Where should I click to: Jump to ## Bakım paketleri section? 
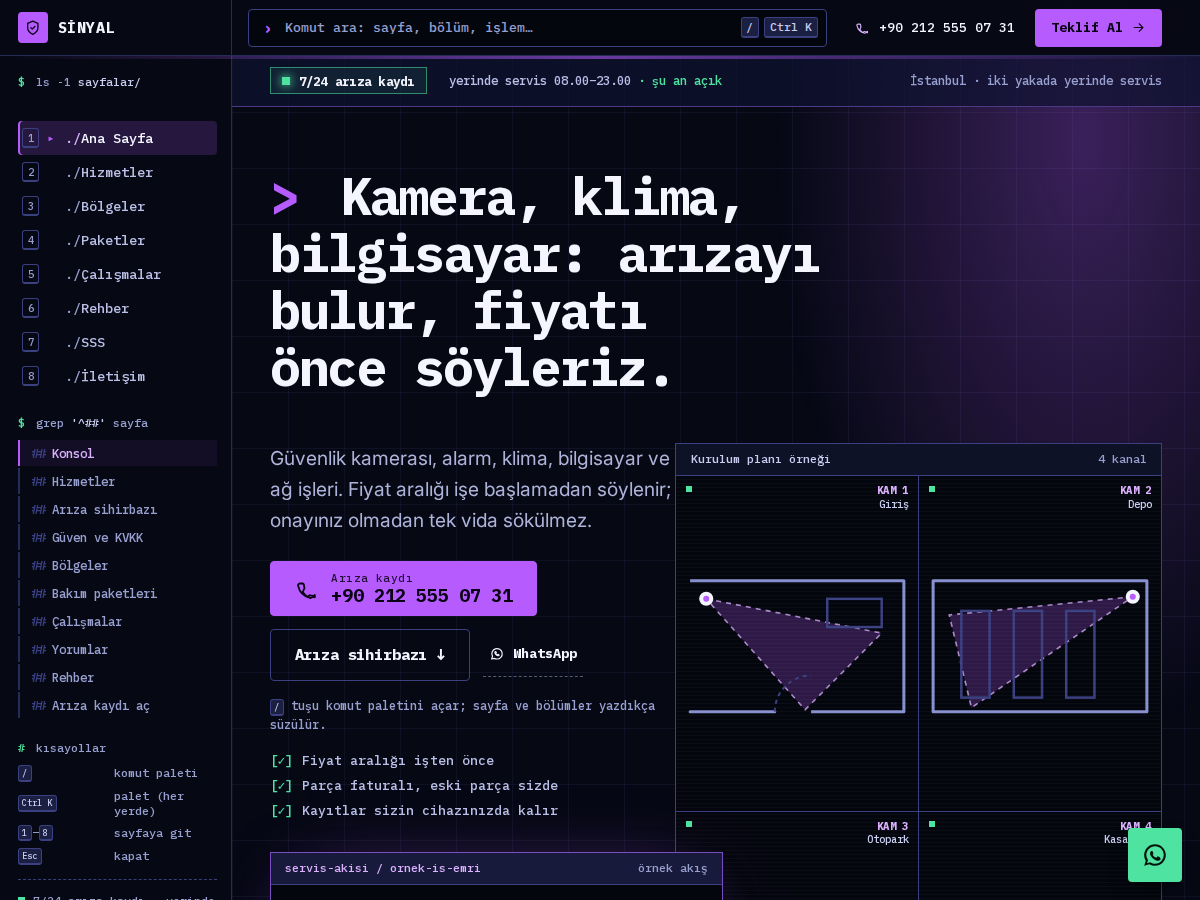tap(117, 593)
